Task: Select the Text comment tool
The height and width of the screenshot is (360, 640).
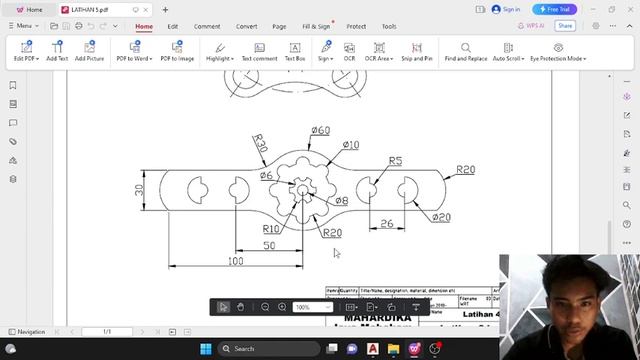Action: 260,51
